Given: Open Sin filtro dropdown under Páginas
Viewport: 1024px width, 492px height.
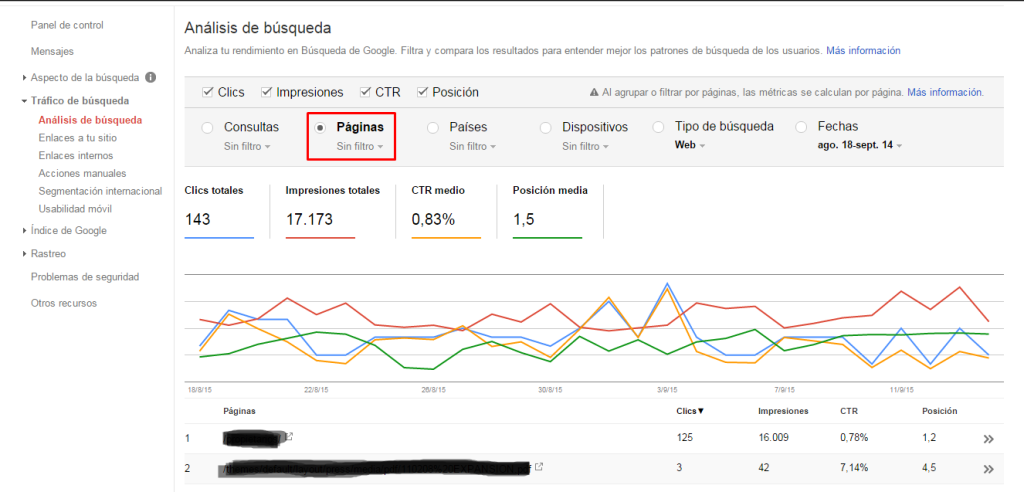Looking at the screenshot, I should (360, 146).
